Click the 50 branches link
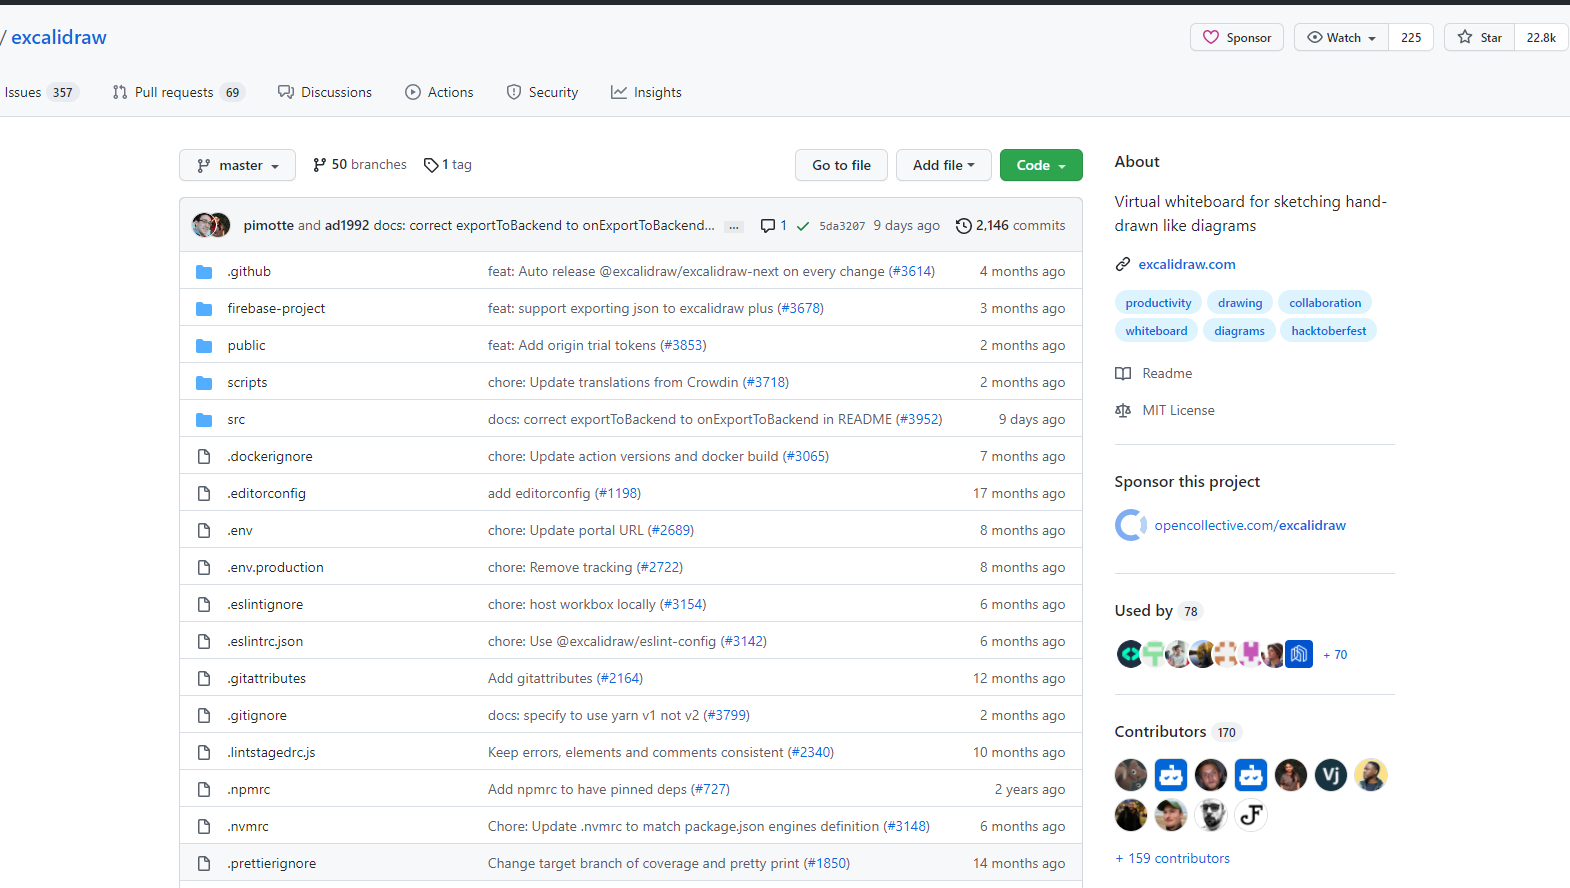1570x888 pixels. pyautogui.click(x=360, y=165)
